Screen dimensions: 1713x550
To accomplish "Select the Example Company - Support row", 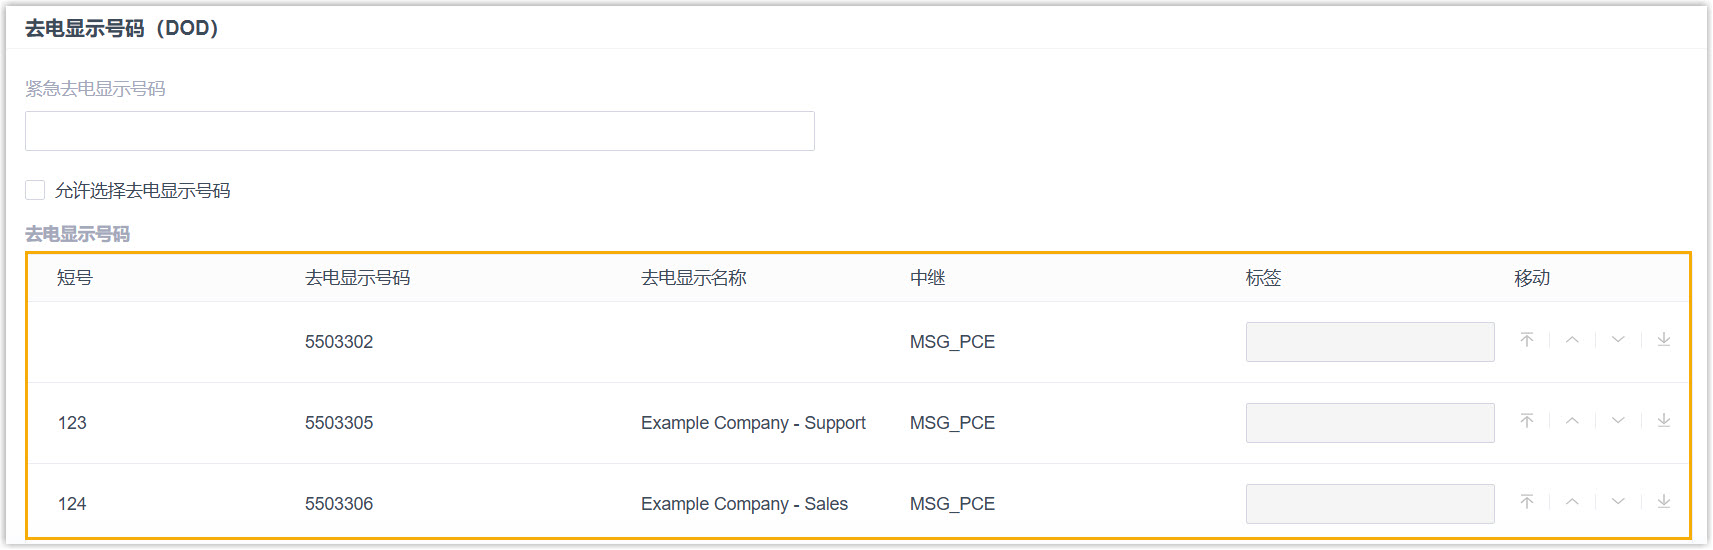I will coord(752,423).
